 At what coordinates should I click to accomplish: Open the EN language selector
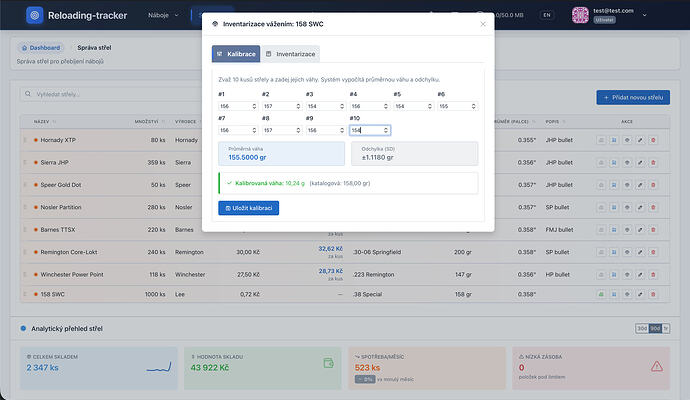pos(546,16)
